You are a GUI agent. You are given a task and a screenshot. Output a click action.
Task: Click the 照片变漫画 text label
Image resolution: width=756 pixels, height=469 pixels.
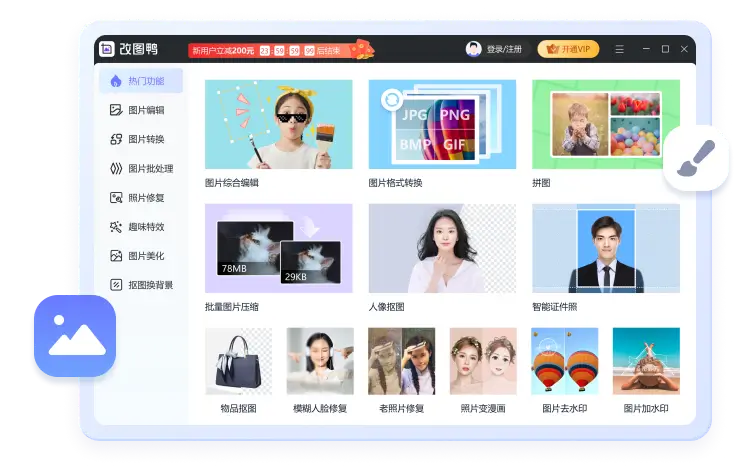483,408
